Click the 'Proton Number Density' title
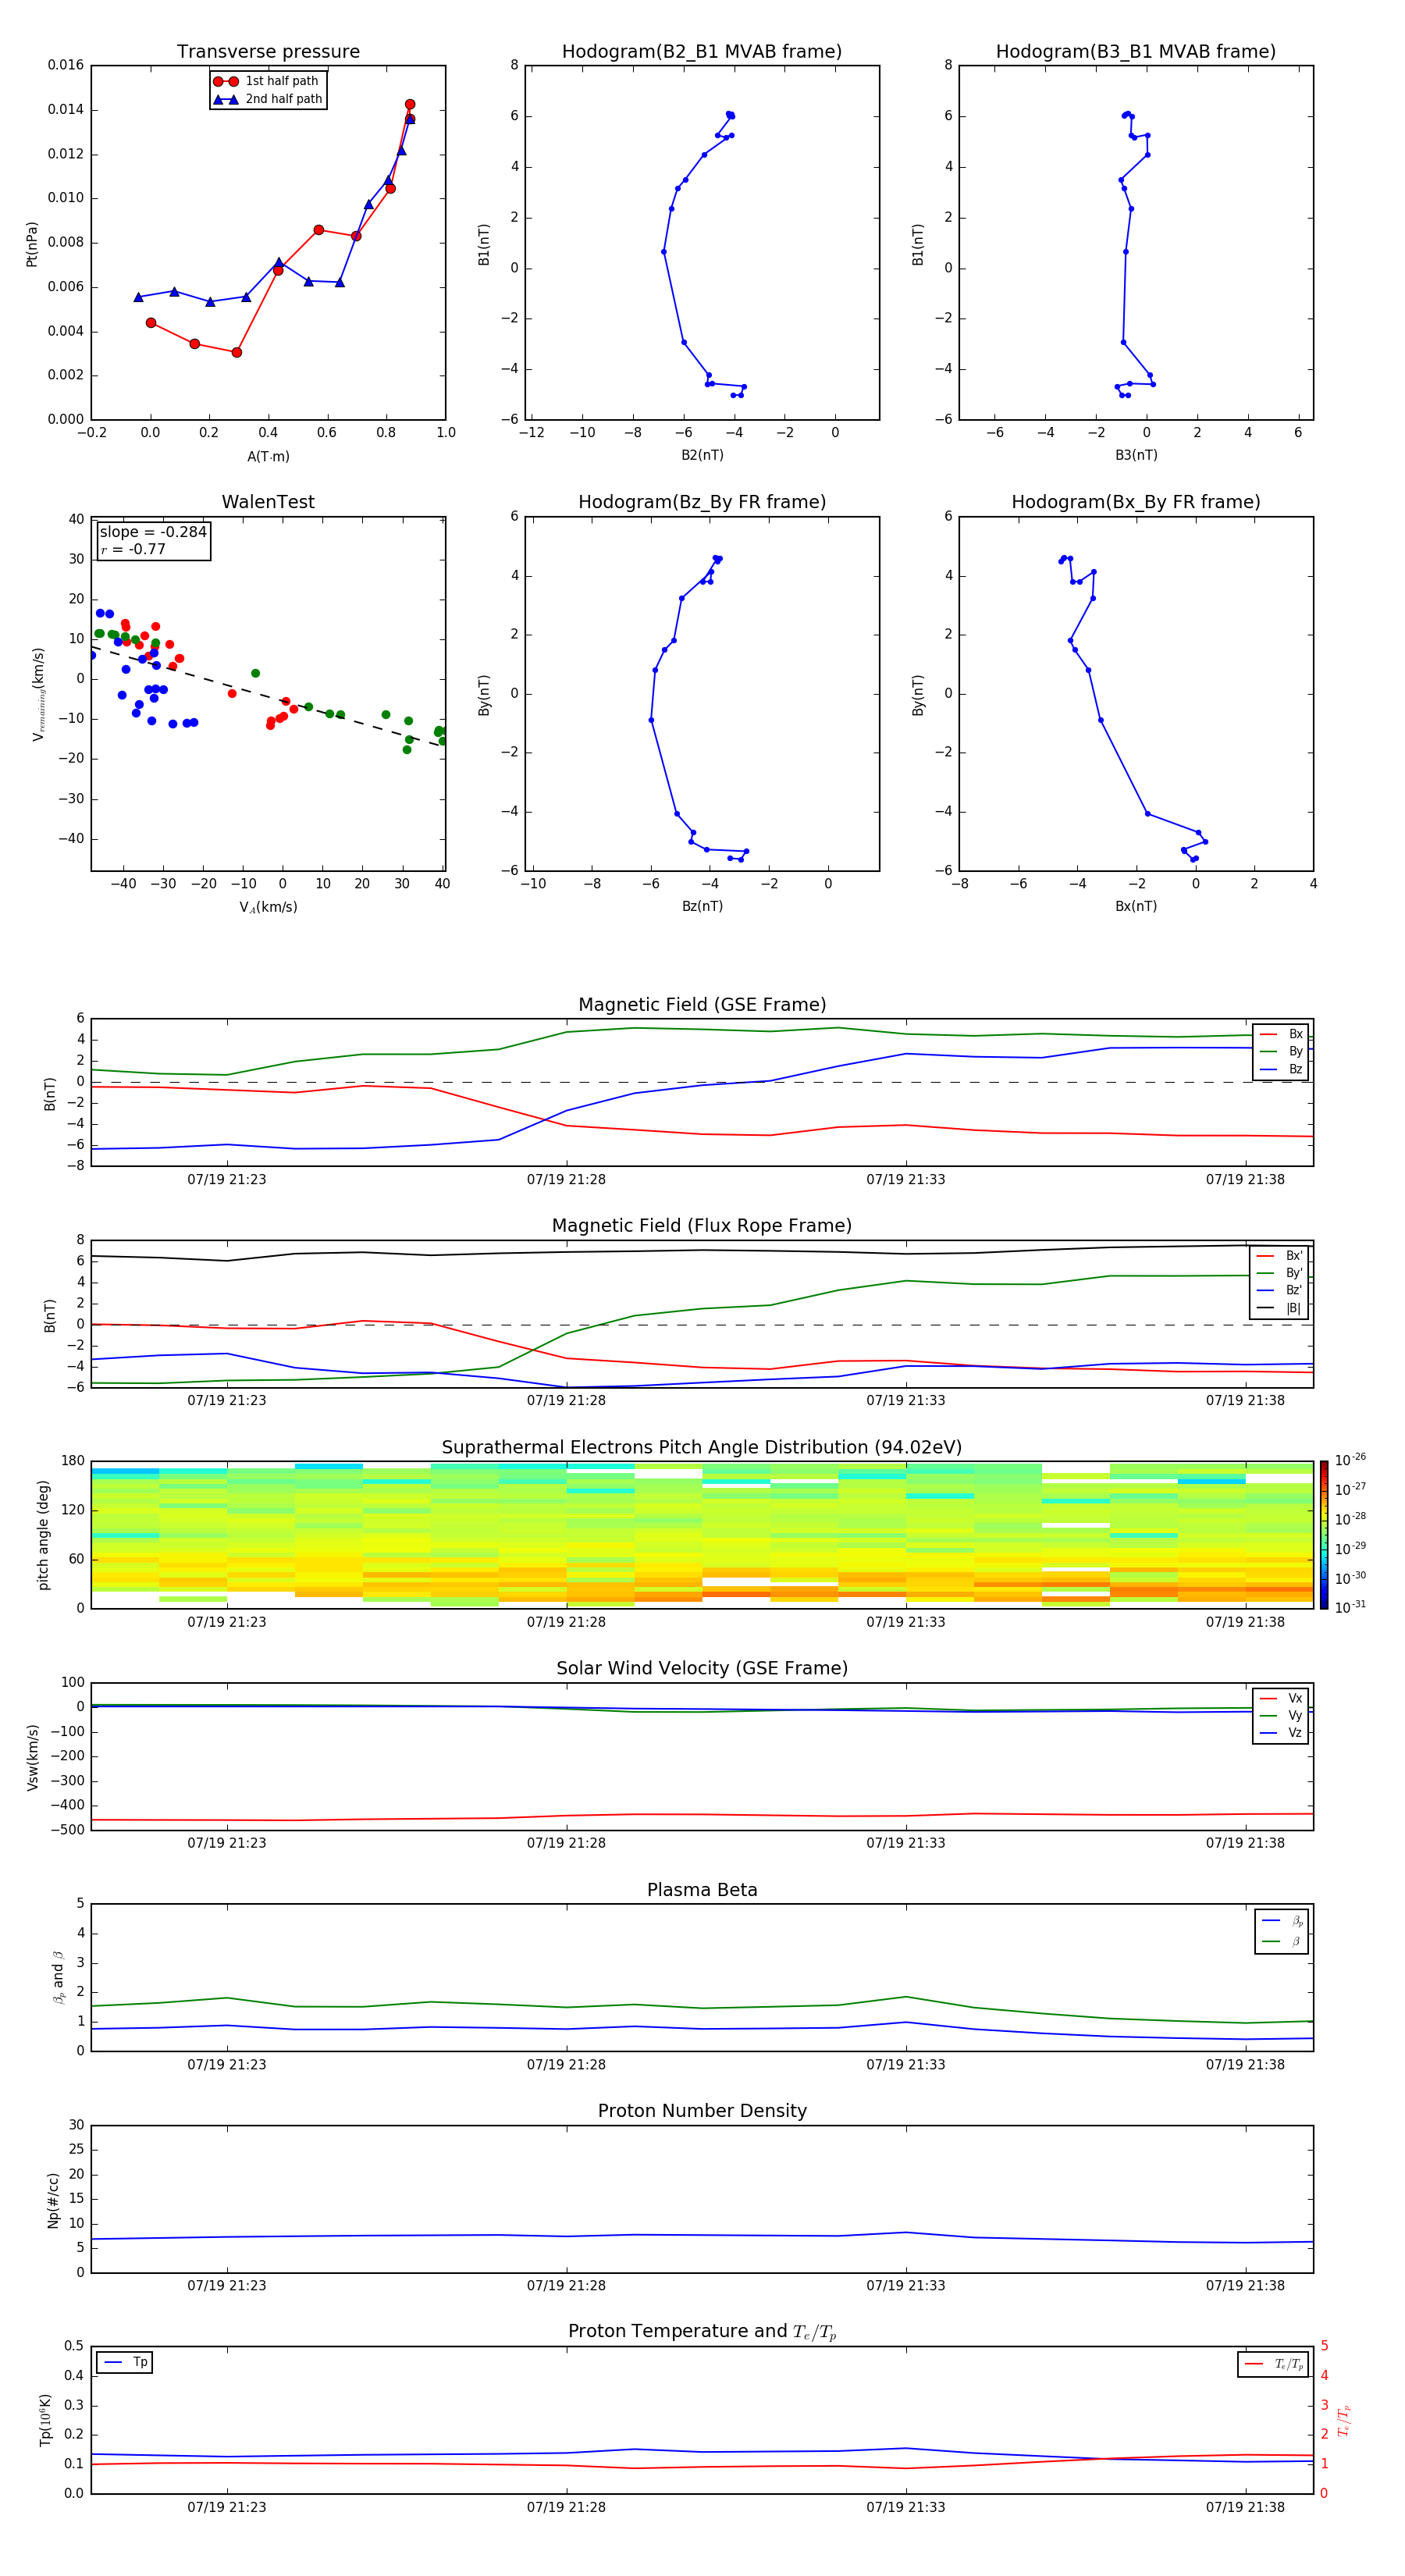 pyautogui.click(x=702, y=2111)
